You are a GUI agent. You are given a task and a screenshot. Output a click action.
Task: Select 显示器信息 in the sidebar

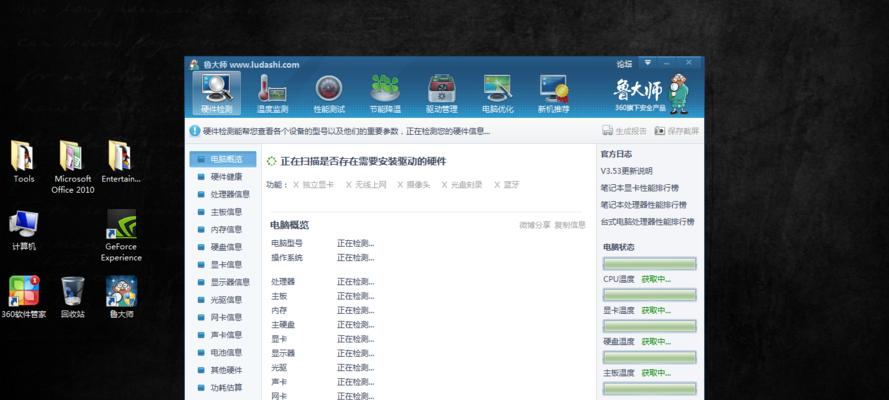pyautogui.click(x=222, y=282)
